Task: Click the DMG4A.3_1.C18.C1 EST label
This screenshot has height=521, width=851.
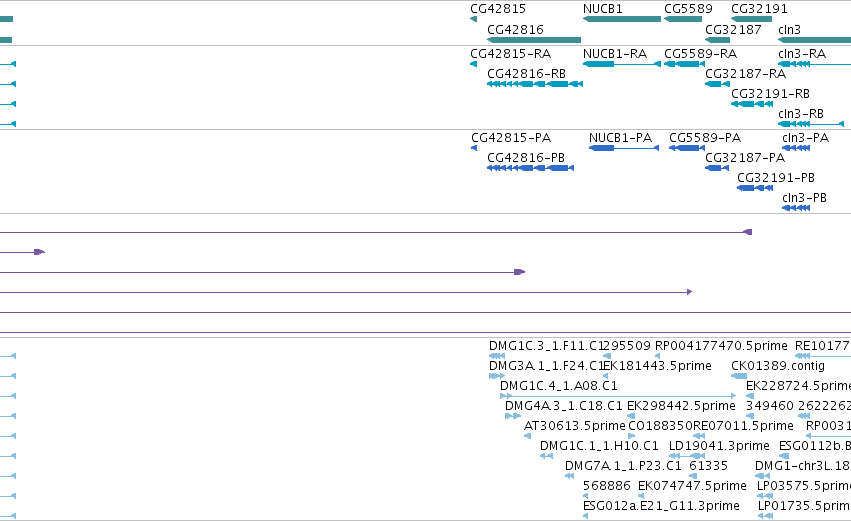Action: coord(563,406)
